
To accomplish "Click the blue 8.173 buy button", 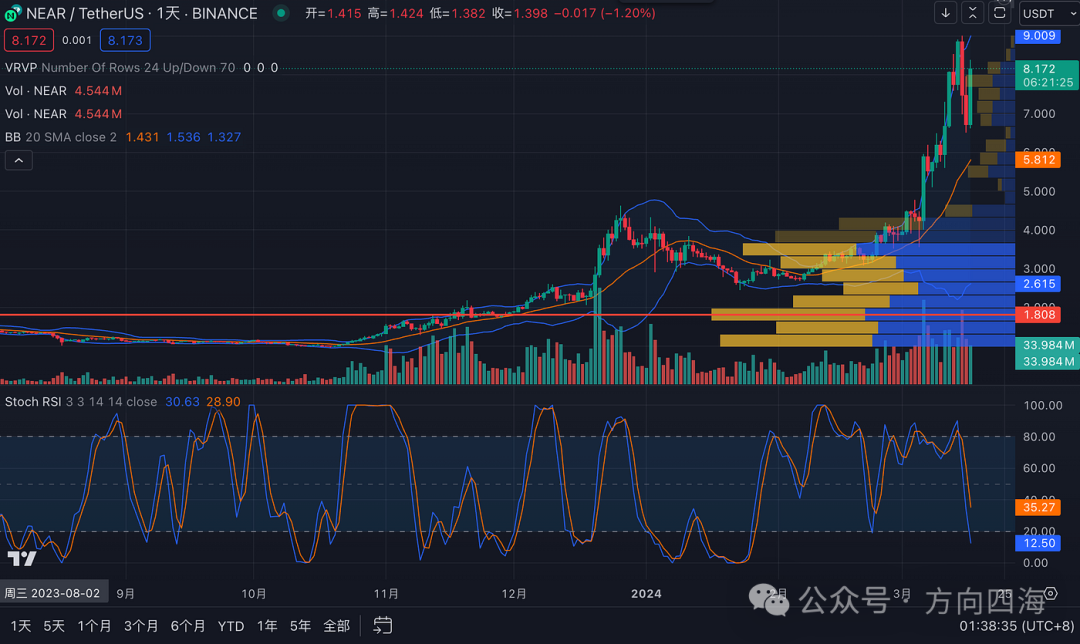I will (x=125, y=41).
